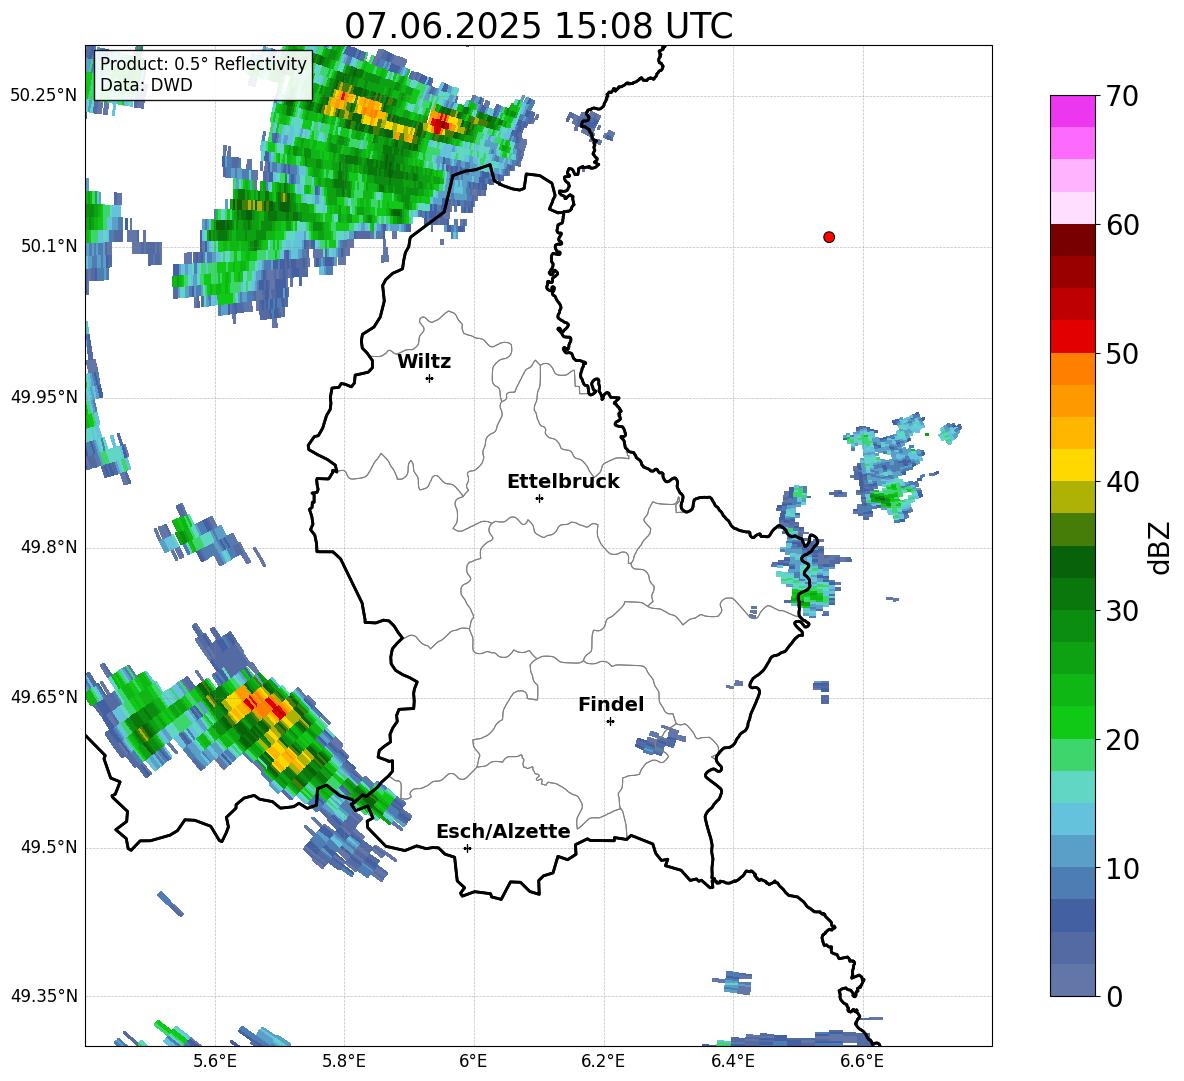Click the colorbar value 70

coord(1122,97)
